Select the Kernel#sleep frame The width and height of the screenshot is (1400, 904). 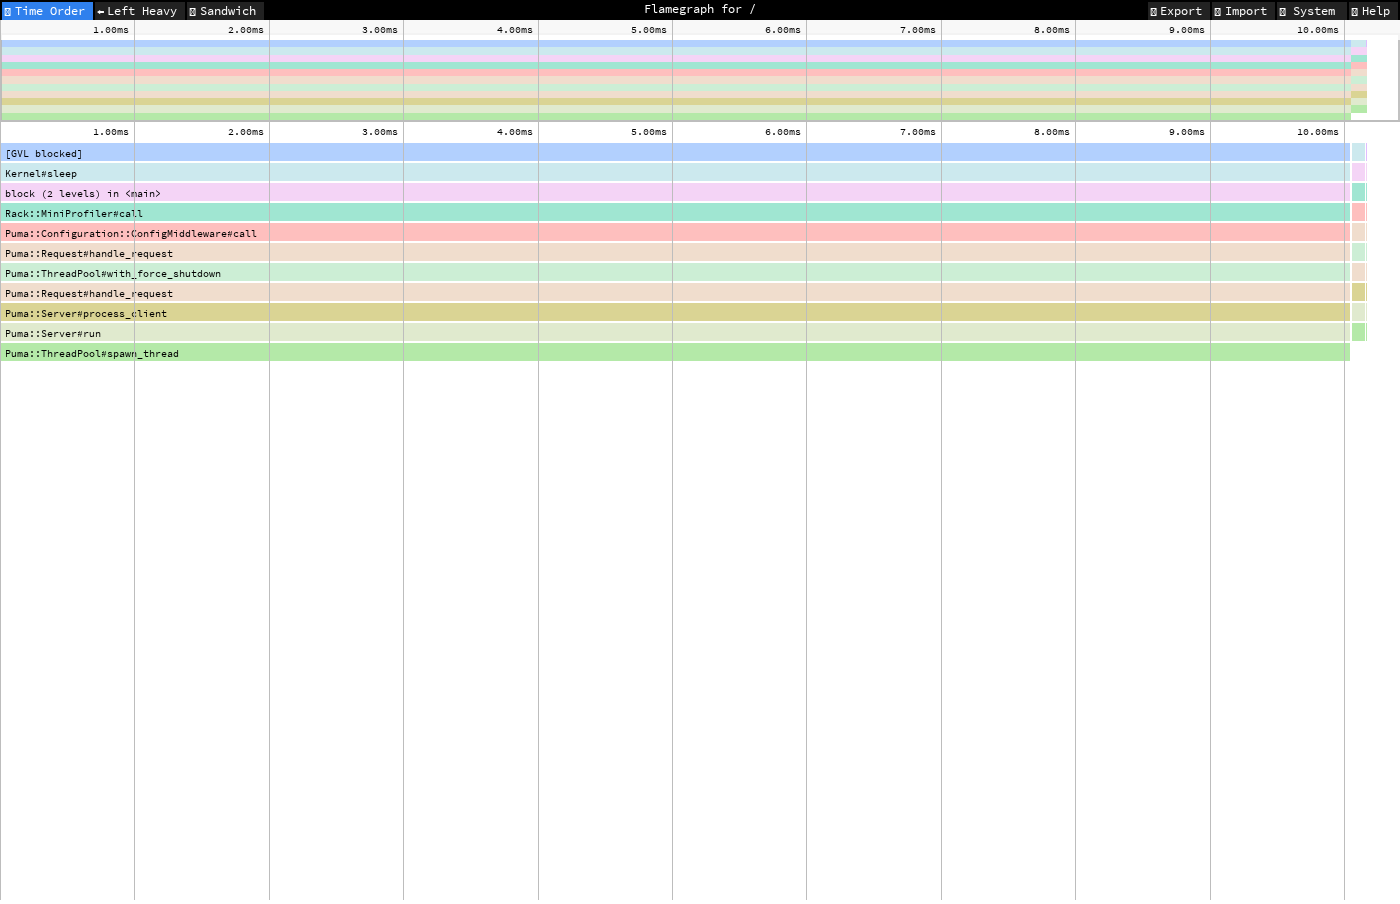click(x=400, y=173)
